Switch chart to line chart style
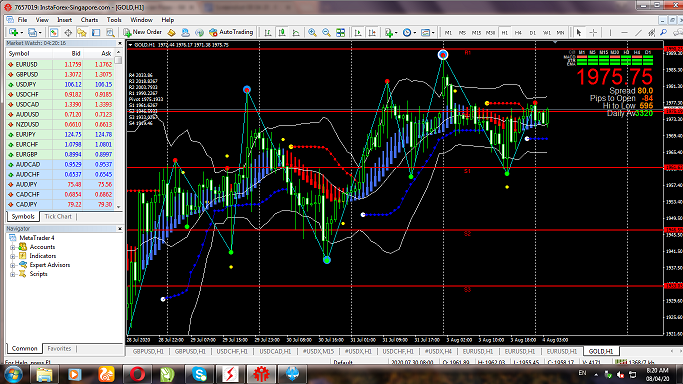The image size is (683, 384). click(x=296, y=32)
